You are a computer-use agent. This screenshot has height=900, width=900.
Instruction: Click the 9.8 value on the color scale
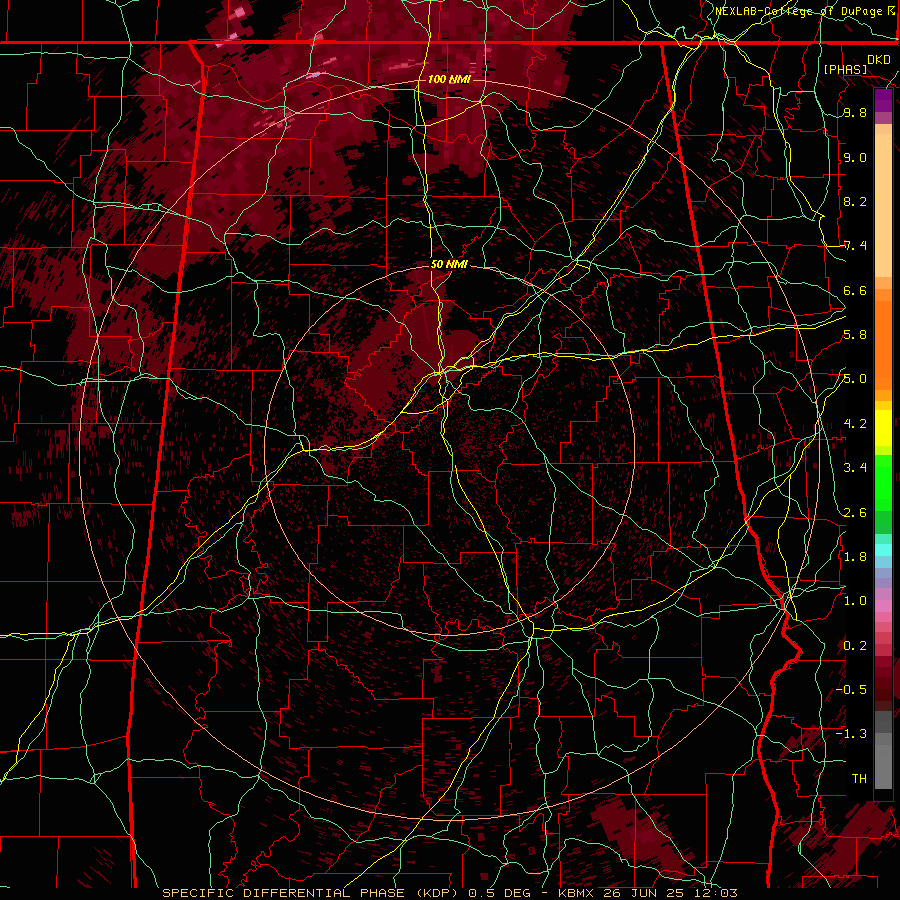(x=855, y=112)
